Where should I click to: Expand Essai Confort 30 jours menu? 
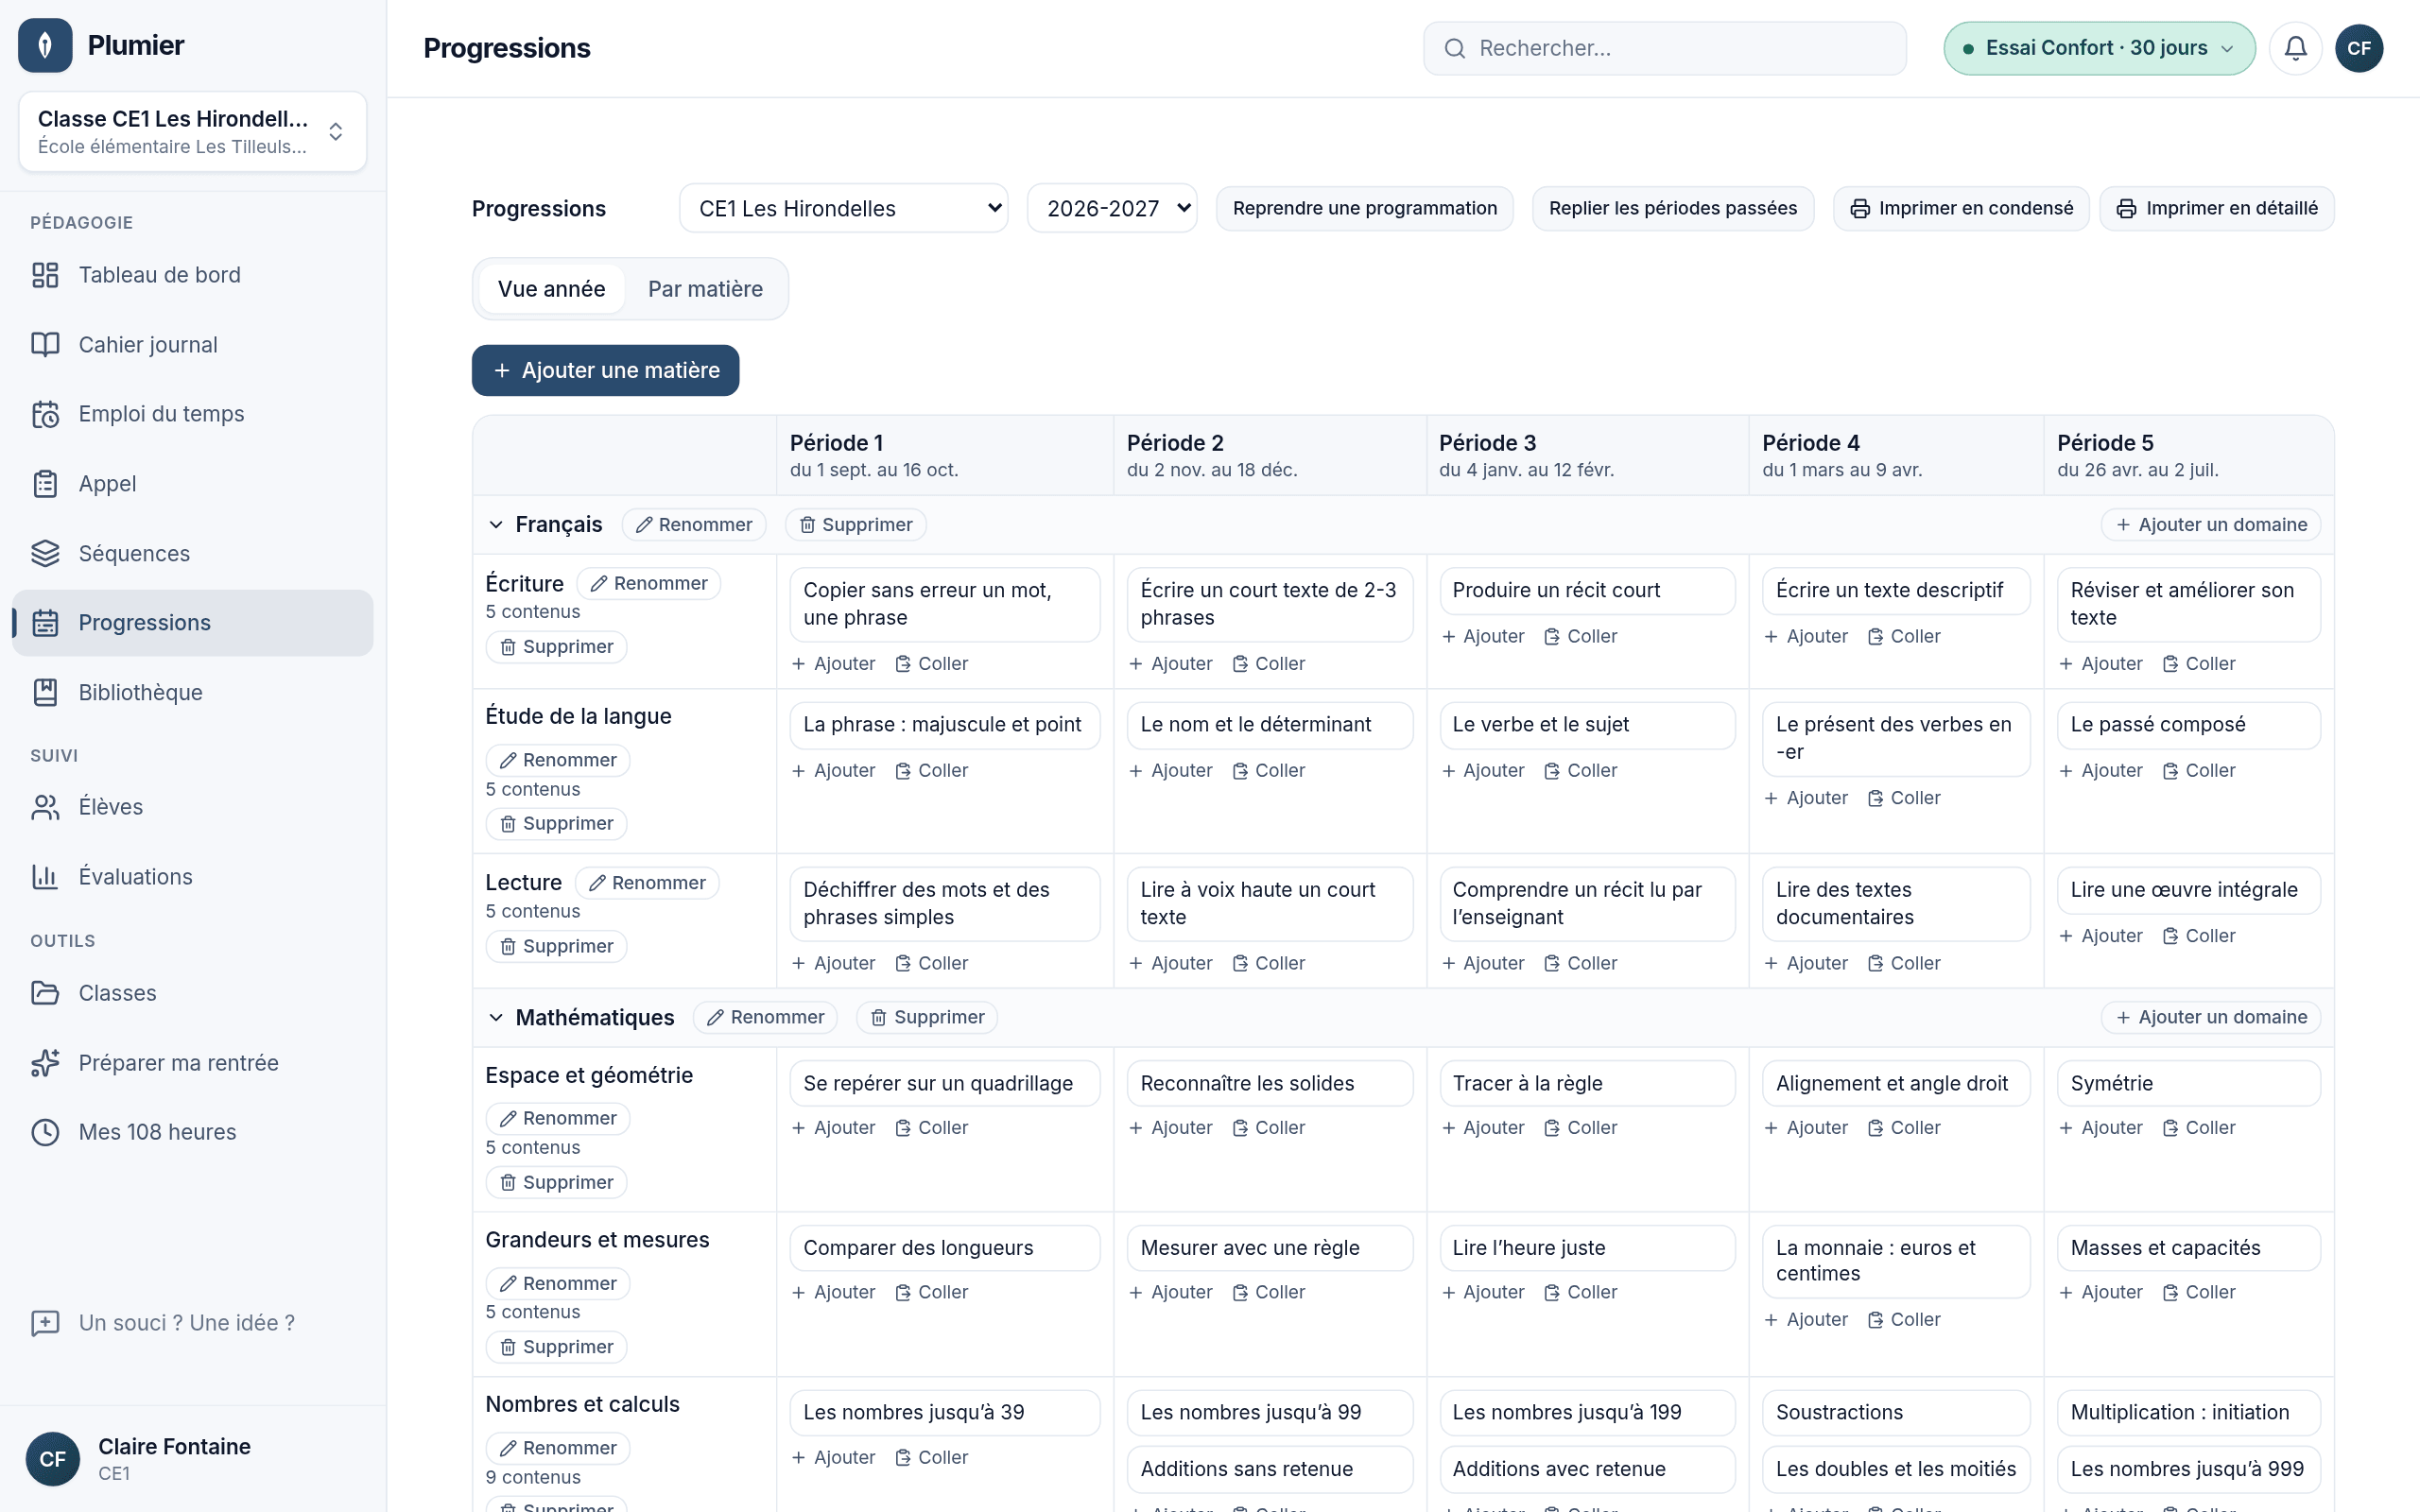click(2099, 48)
